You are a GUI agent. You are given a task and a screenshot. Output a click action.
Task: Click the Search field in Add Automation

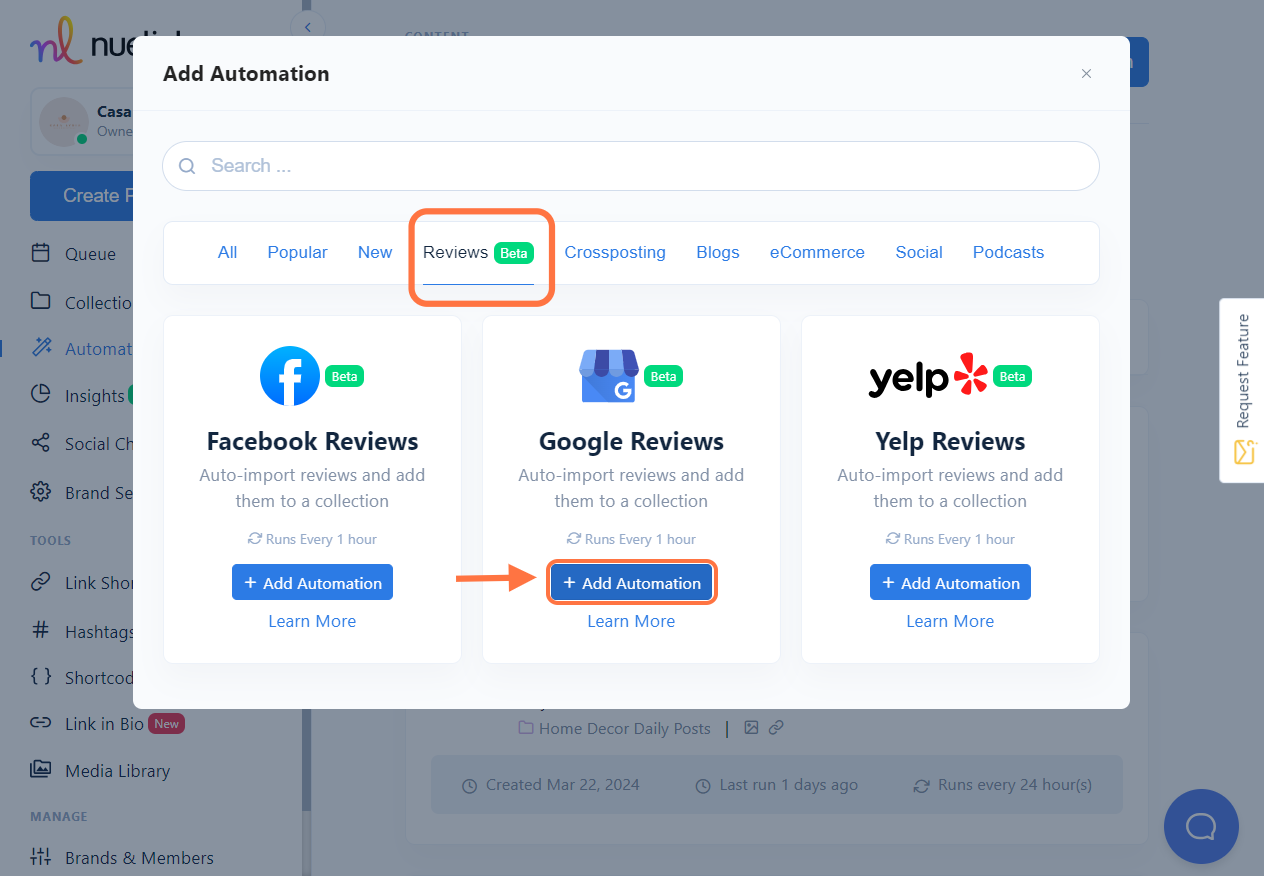tap(631, 166)
